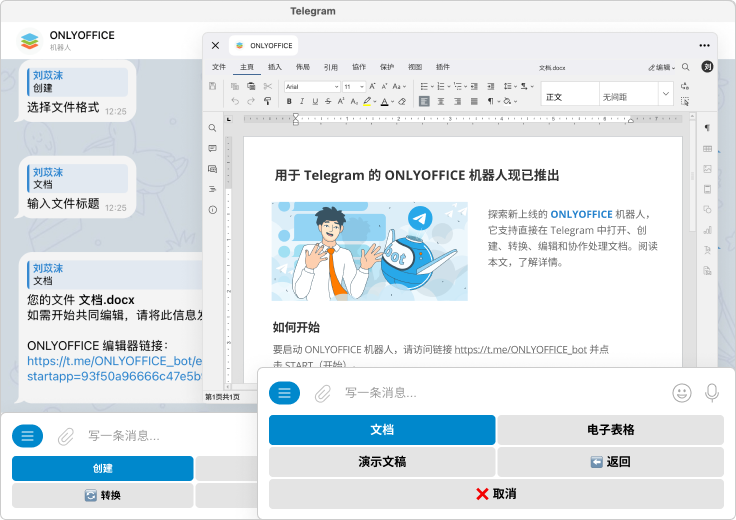Click the Increment font size icon
This screenshot has width=736, height=520.
[x=372, y=86]
